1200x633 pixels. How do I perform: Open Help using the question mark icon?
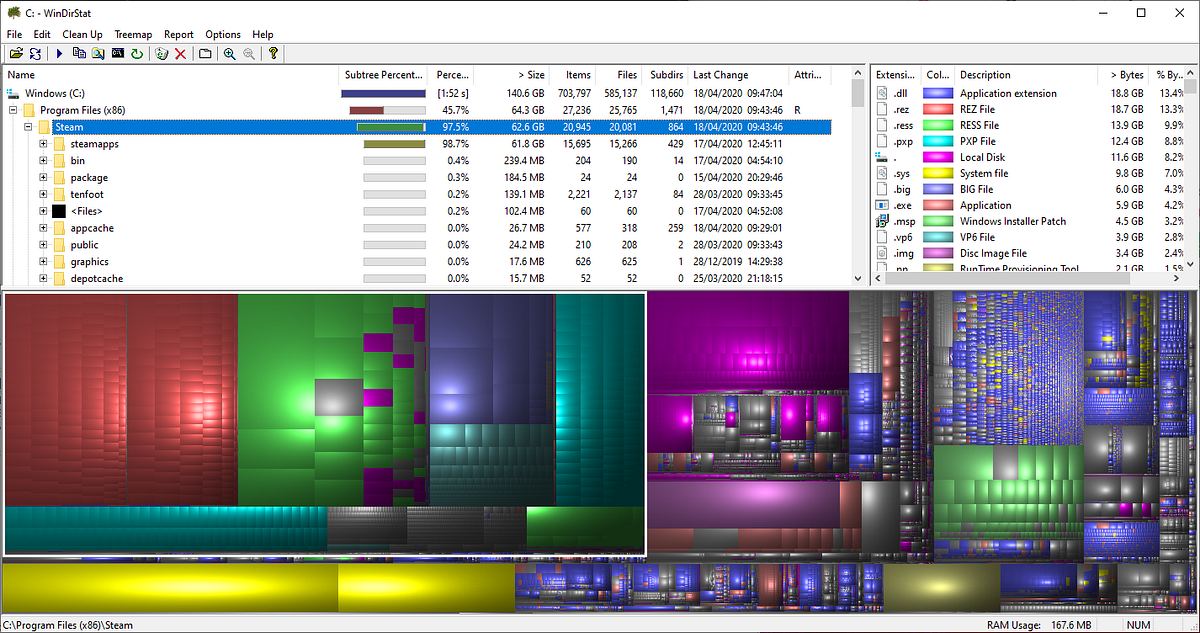click(x=272, y=53)
